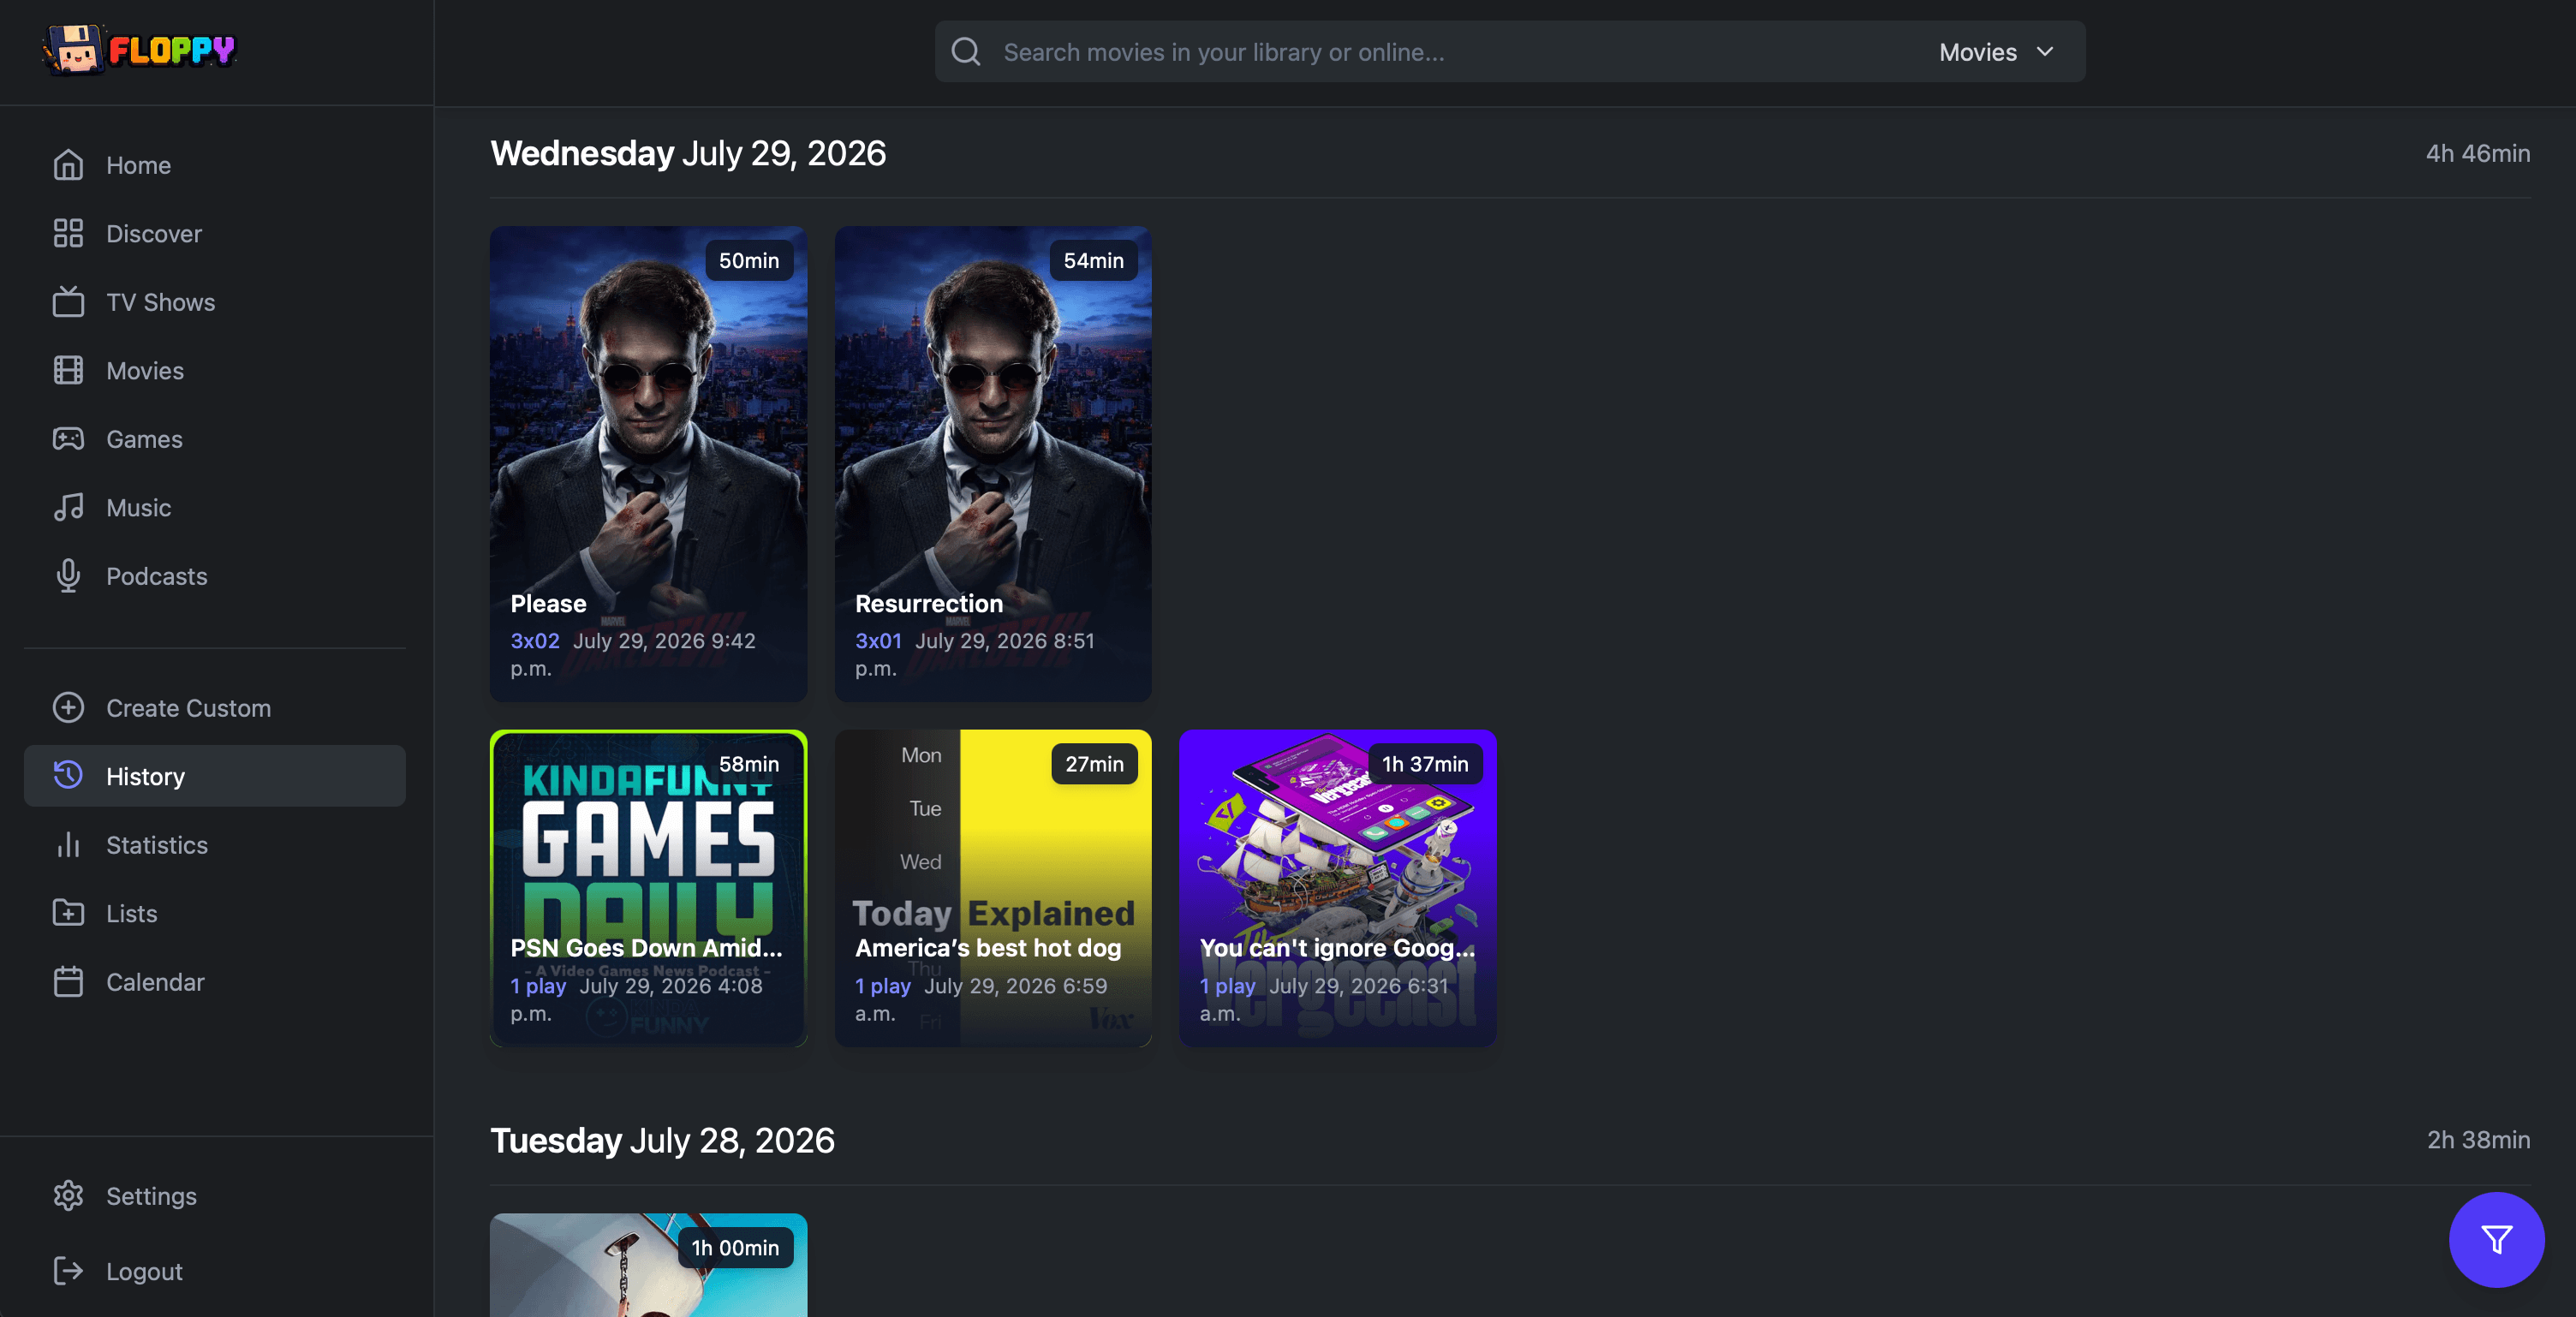Click '1 play' on PSN Goes Down card

[x=538, y=986]
